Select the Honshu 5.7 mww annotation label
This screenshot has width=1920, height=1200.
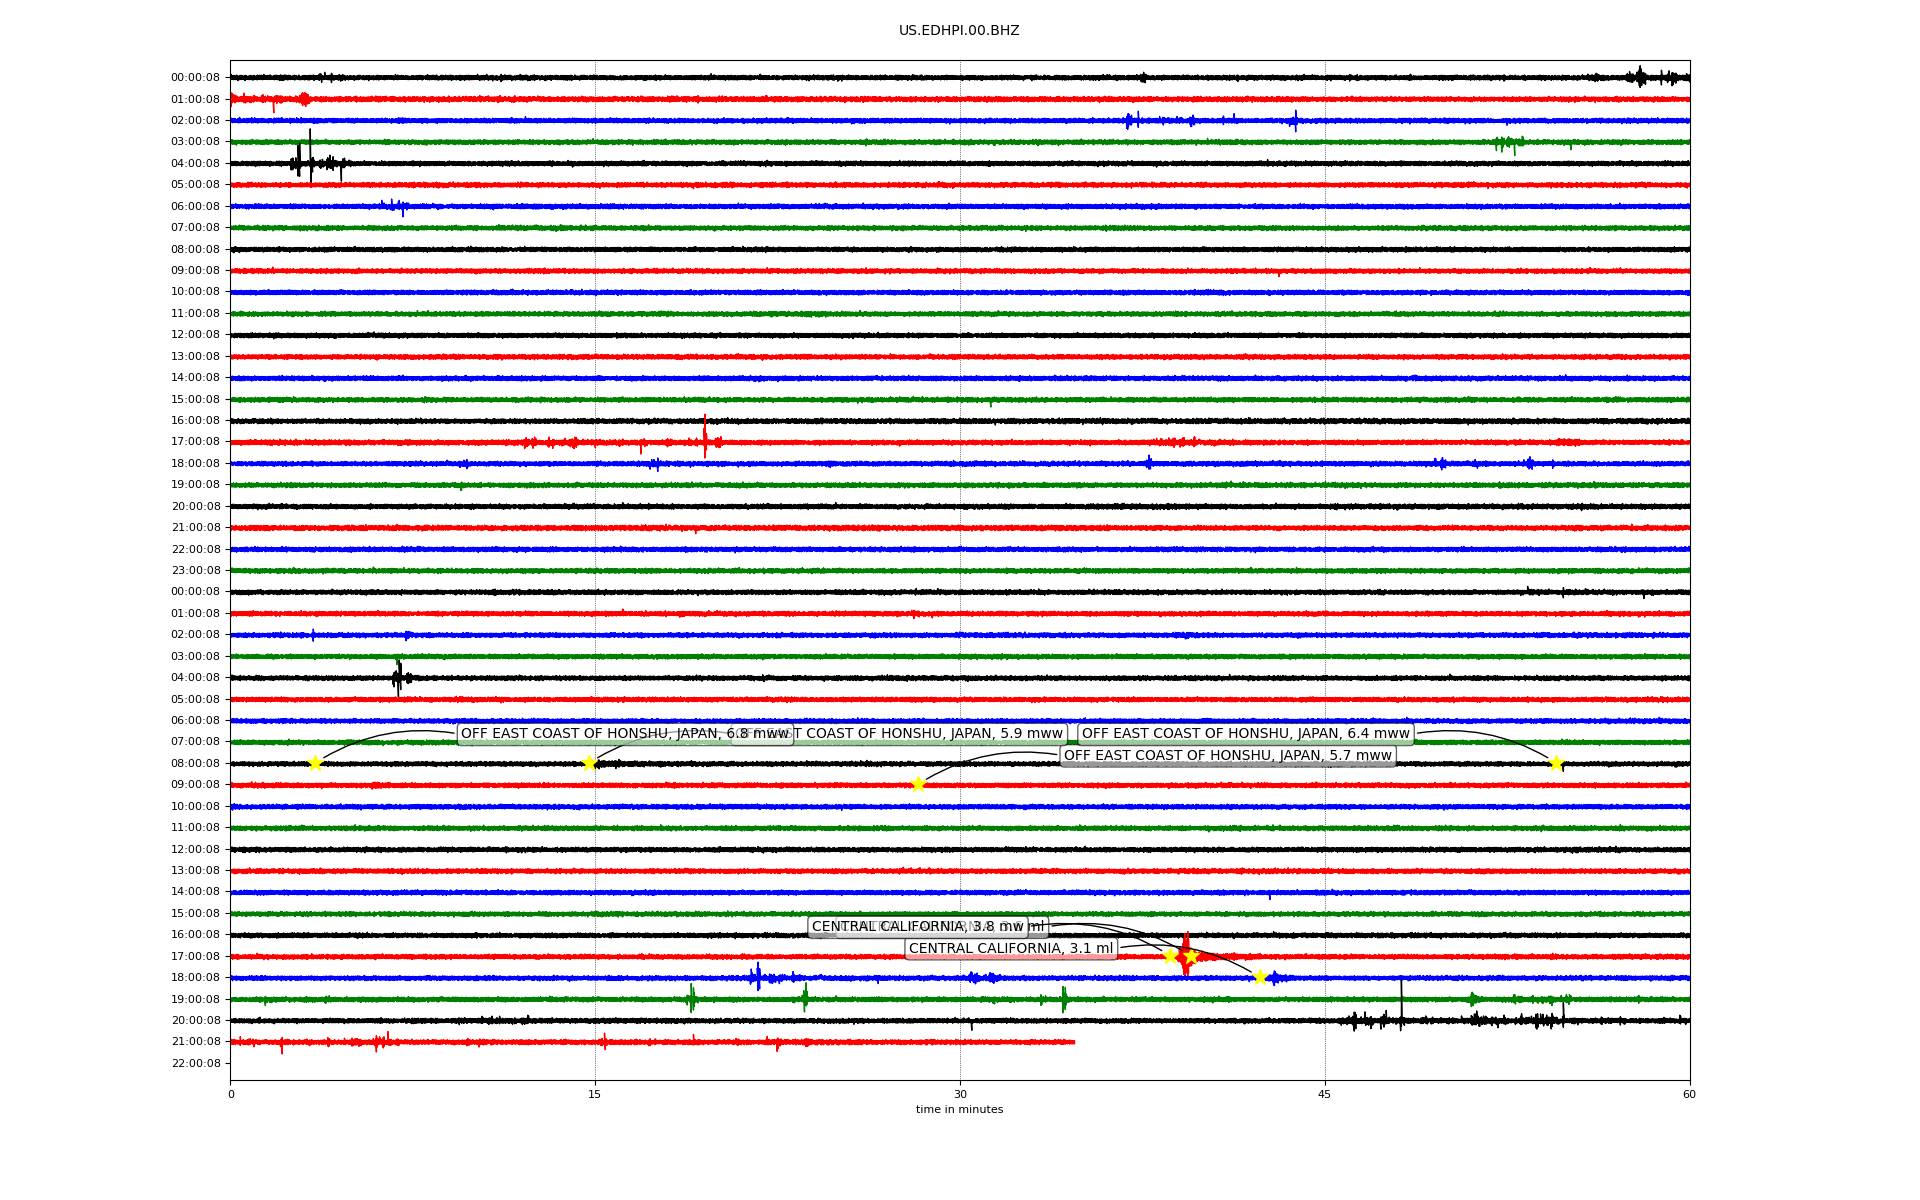[x=1227, y=756]
